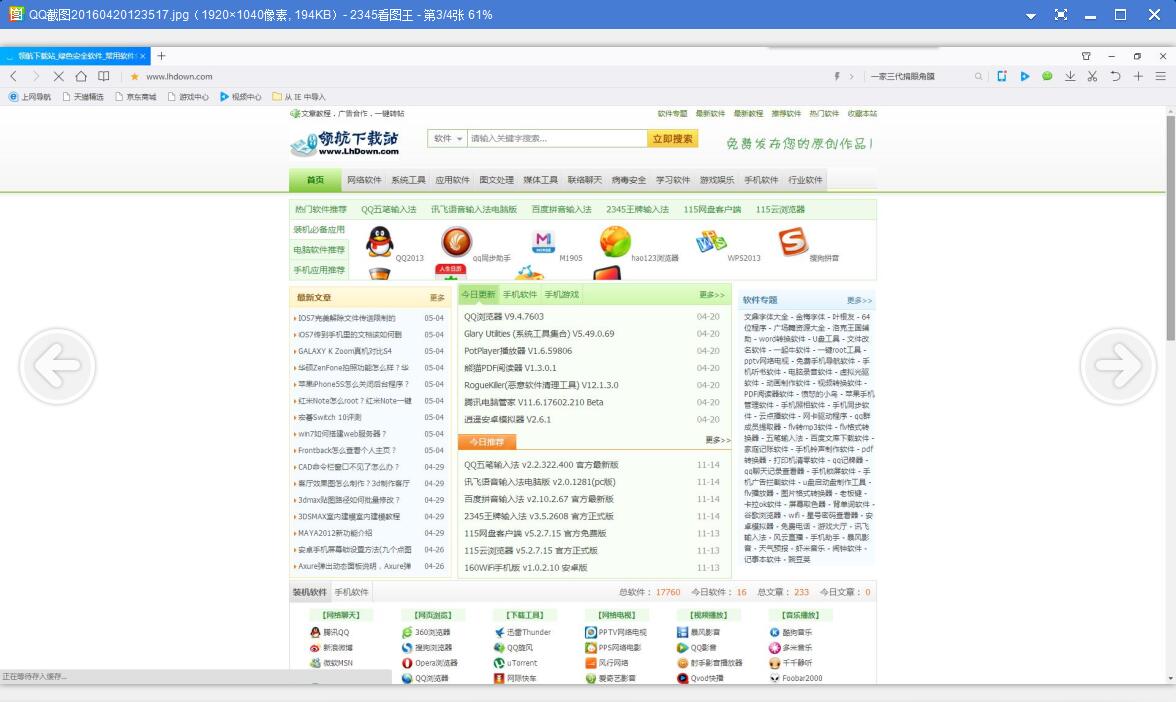The height and width of the screenshot is (702, 1176).
Task: Click the lightning speed-mode icon
Action: pyautogui.click(x=837, y=76)
